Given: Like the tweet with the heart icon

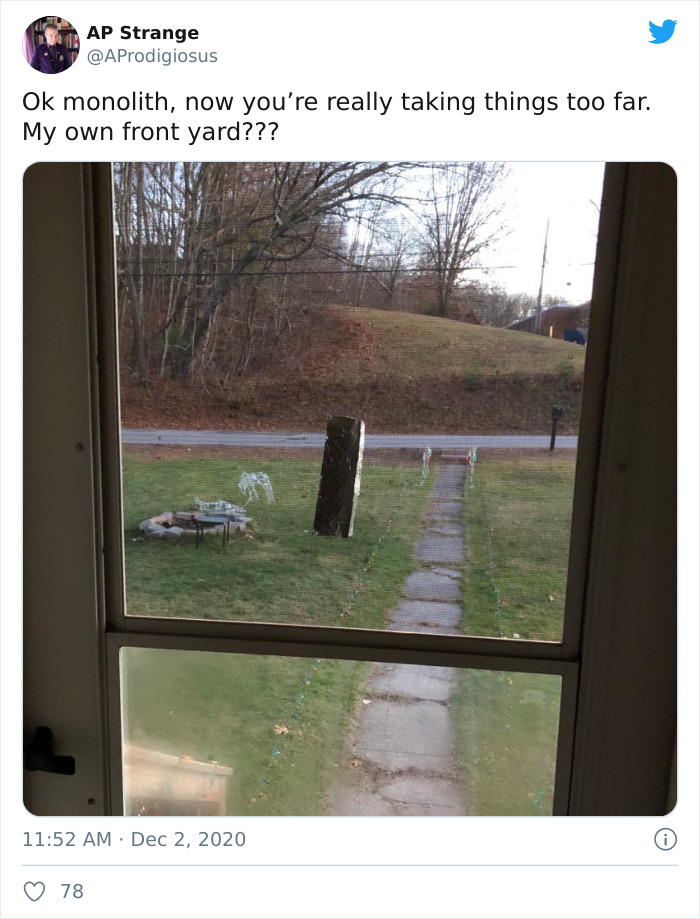Looking at the screenshot, I should pyautogui.click(x=34, y=891).
